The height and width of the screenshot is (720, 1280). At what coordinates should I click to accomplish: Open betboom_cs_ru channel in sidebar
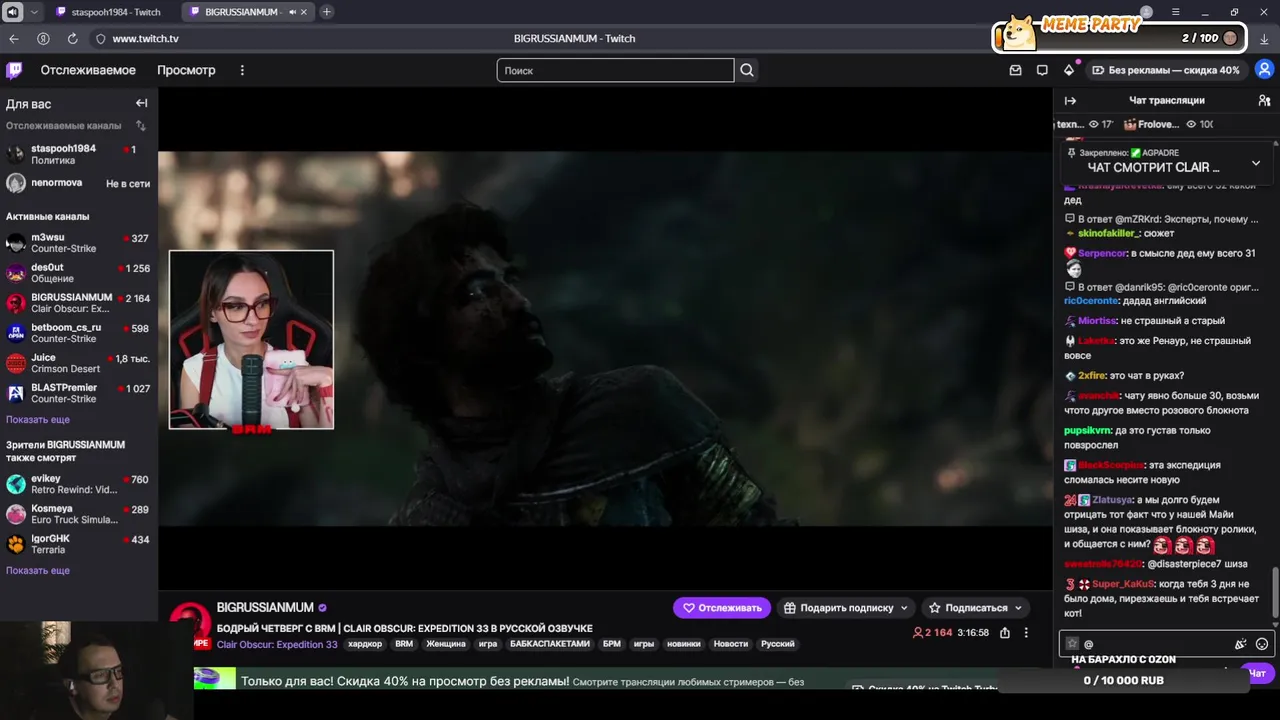coord(78,333)
